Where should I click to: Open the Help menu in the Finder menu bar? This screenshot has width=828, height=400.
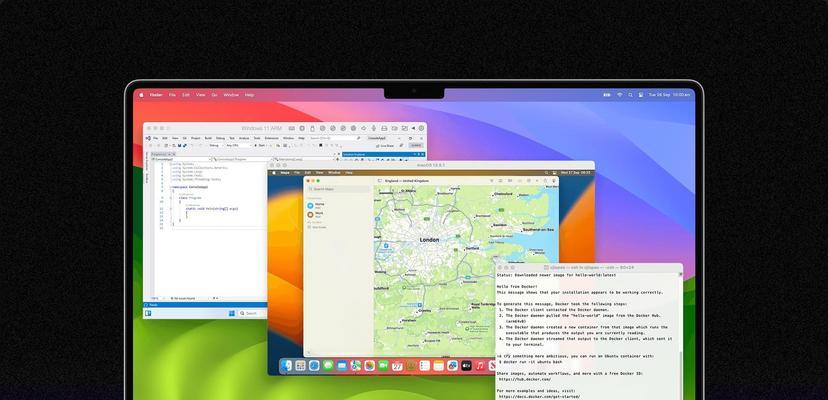click(x=249, y=95)
